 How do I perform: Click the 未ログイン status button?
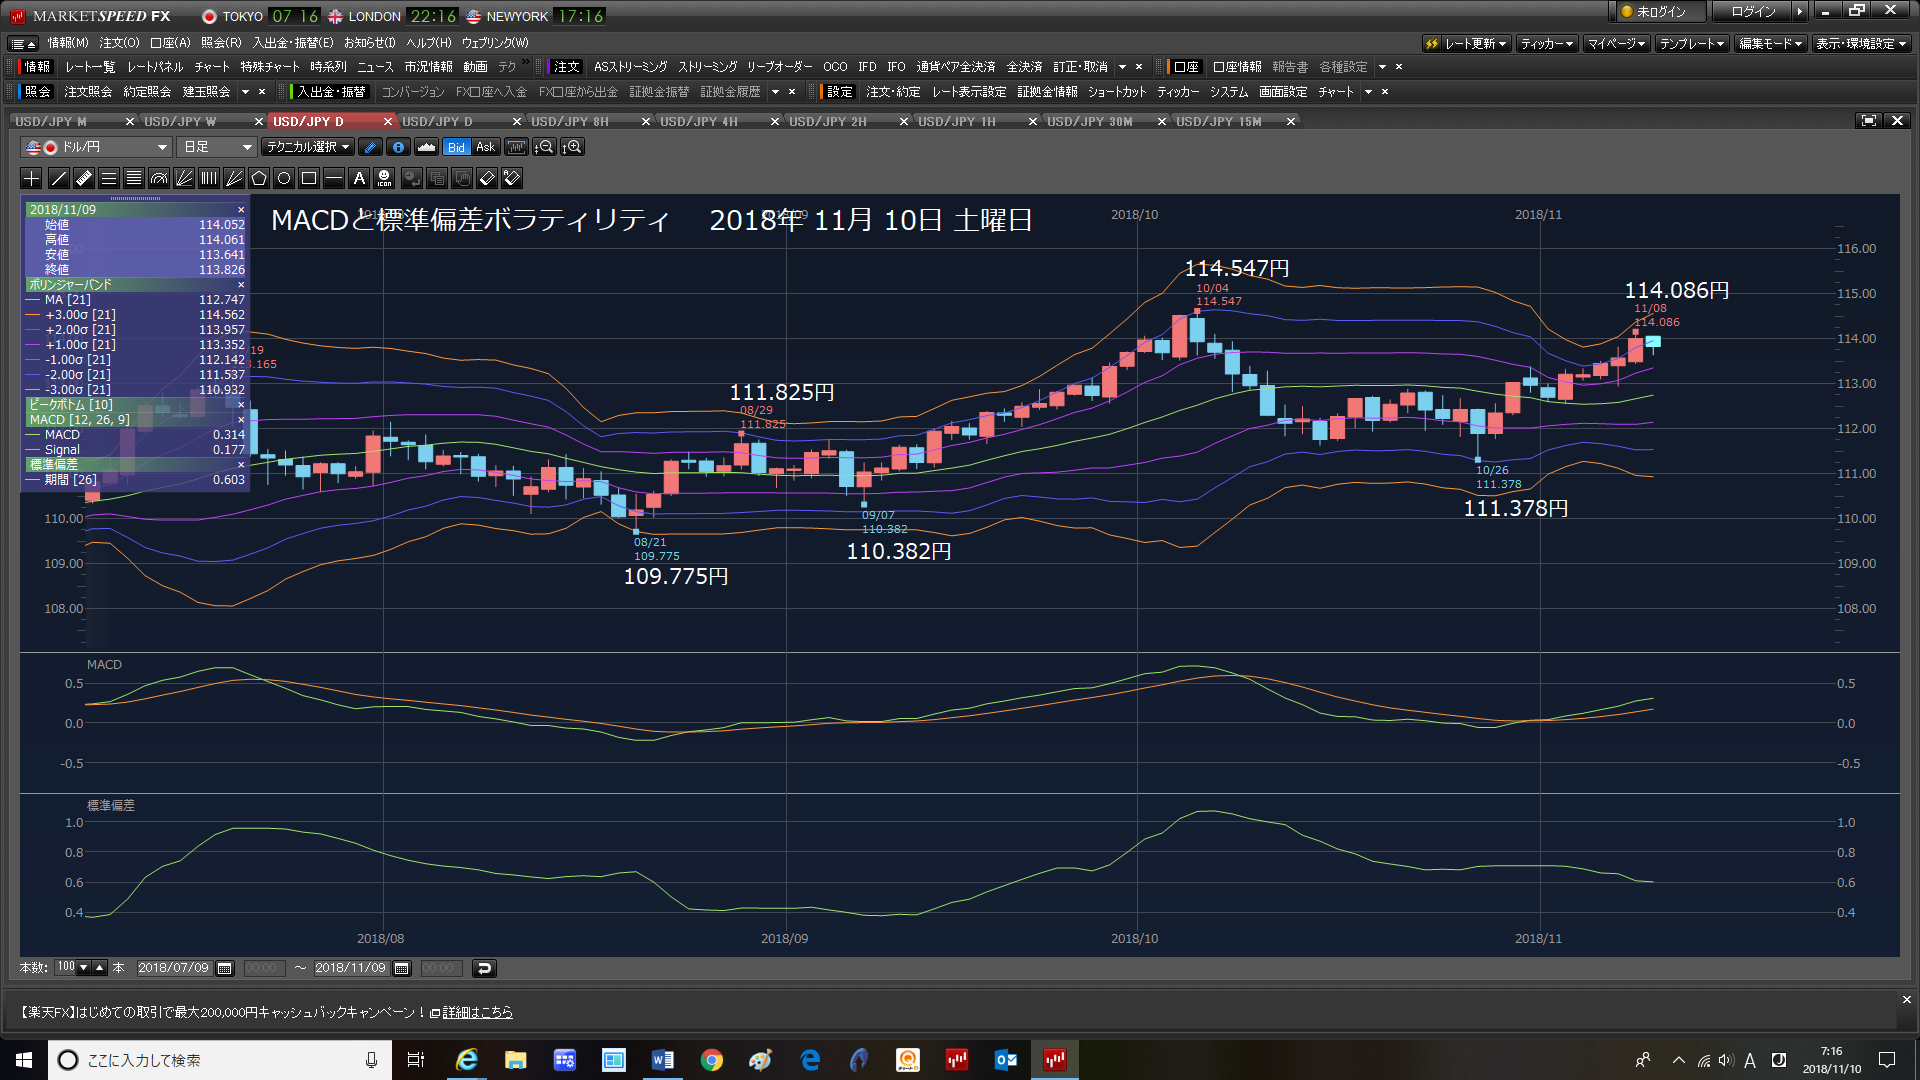(1661, 12)
